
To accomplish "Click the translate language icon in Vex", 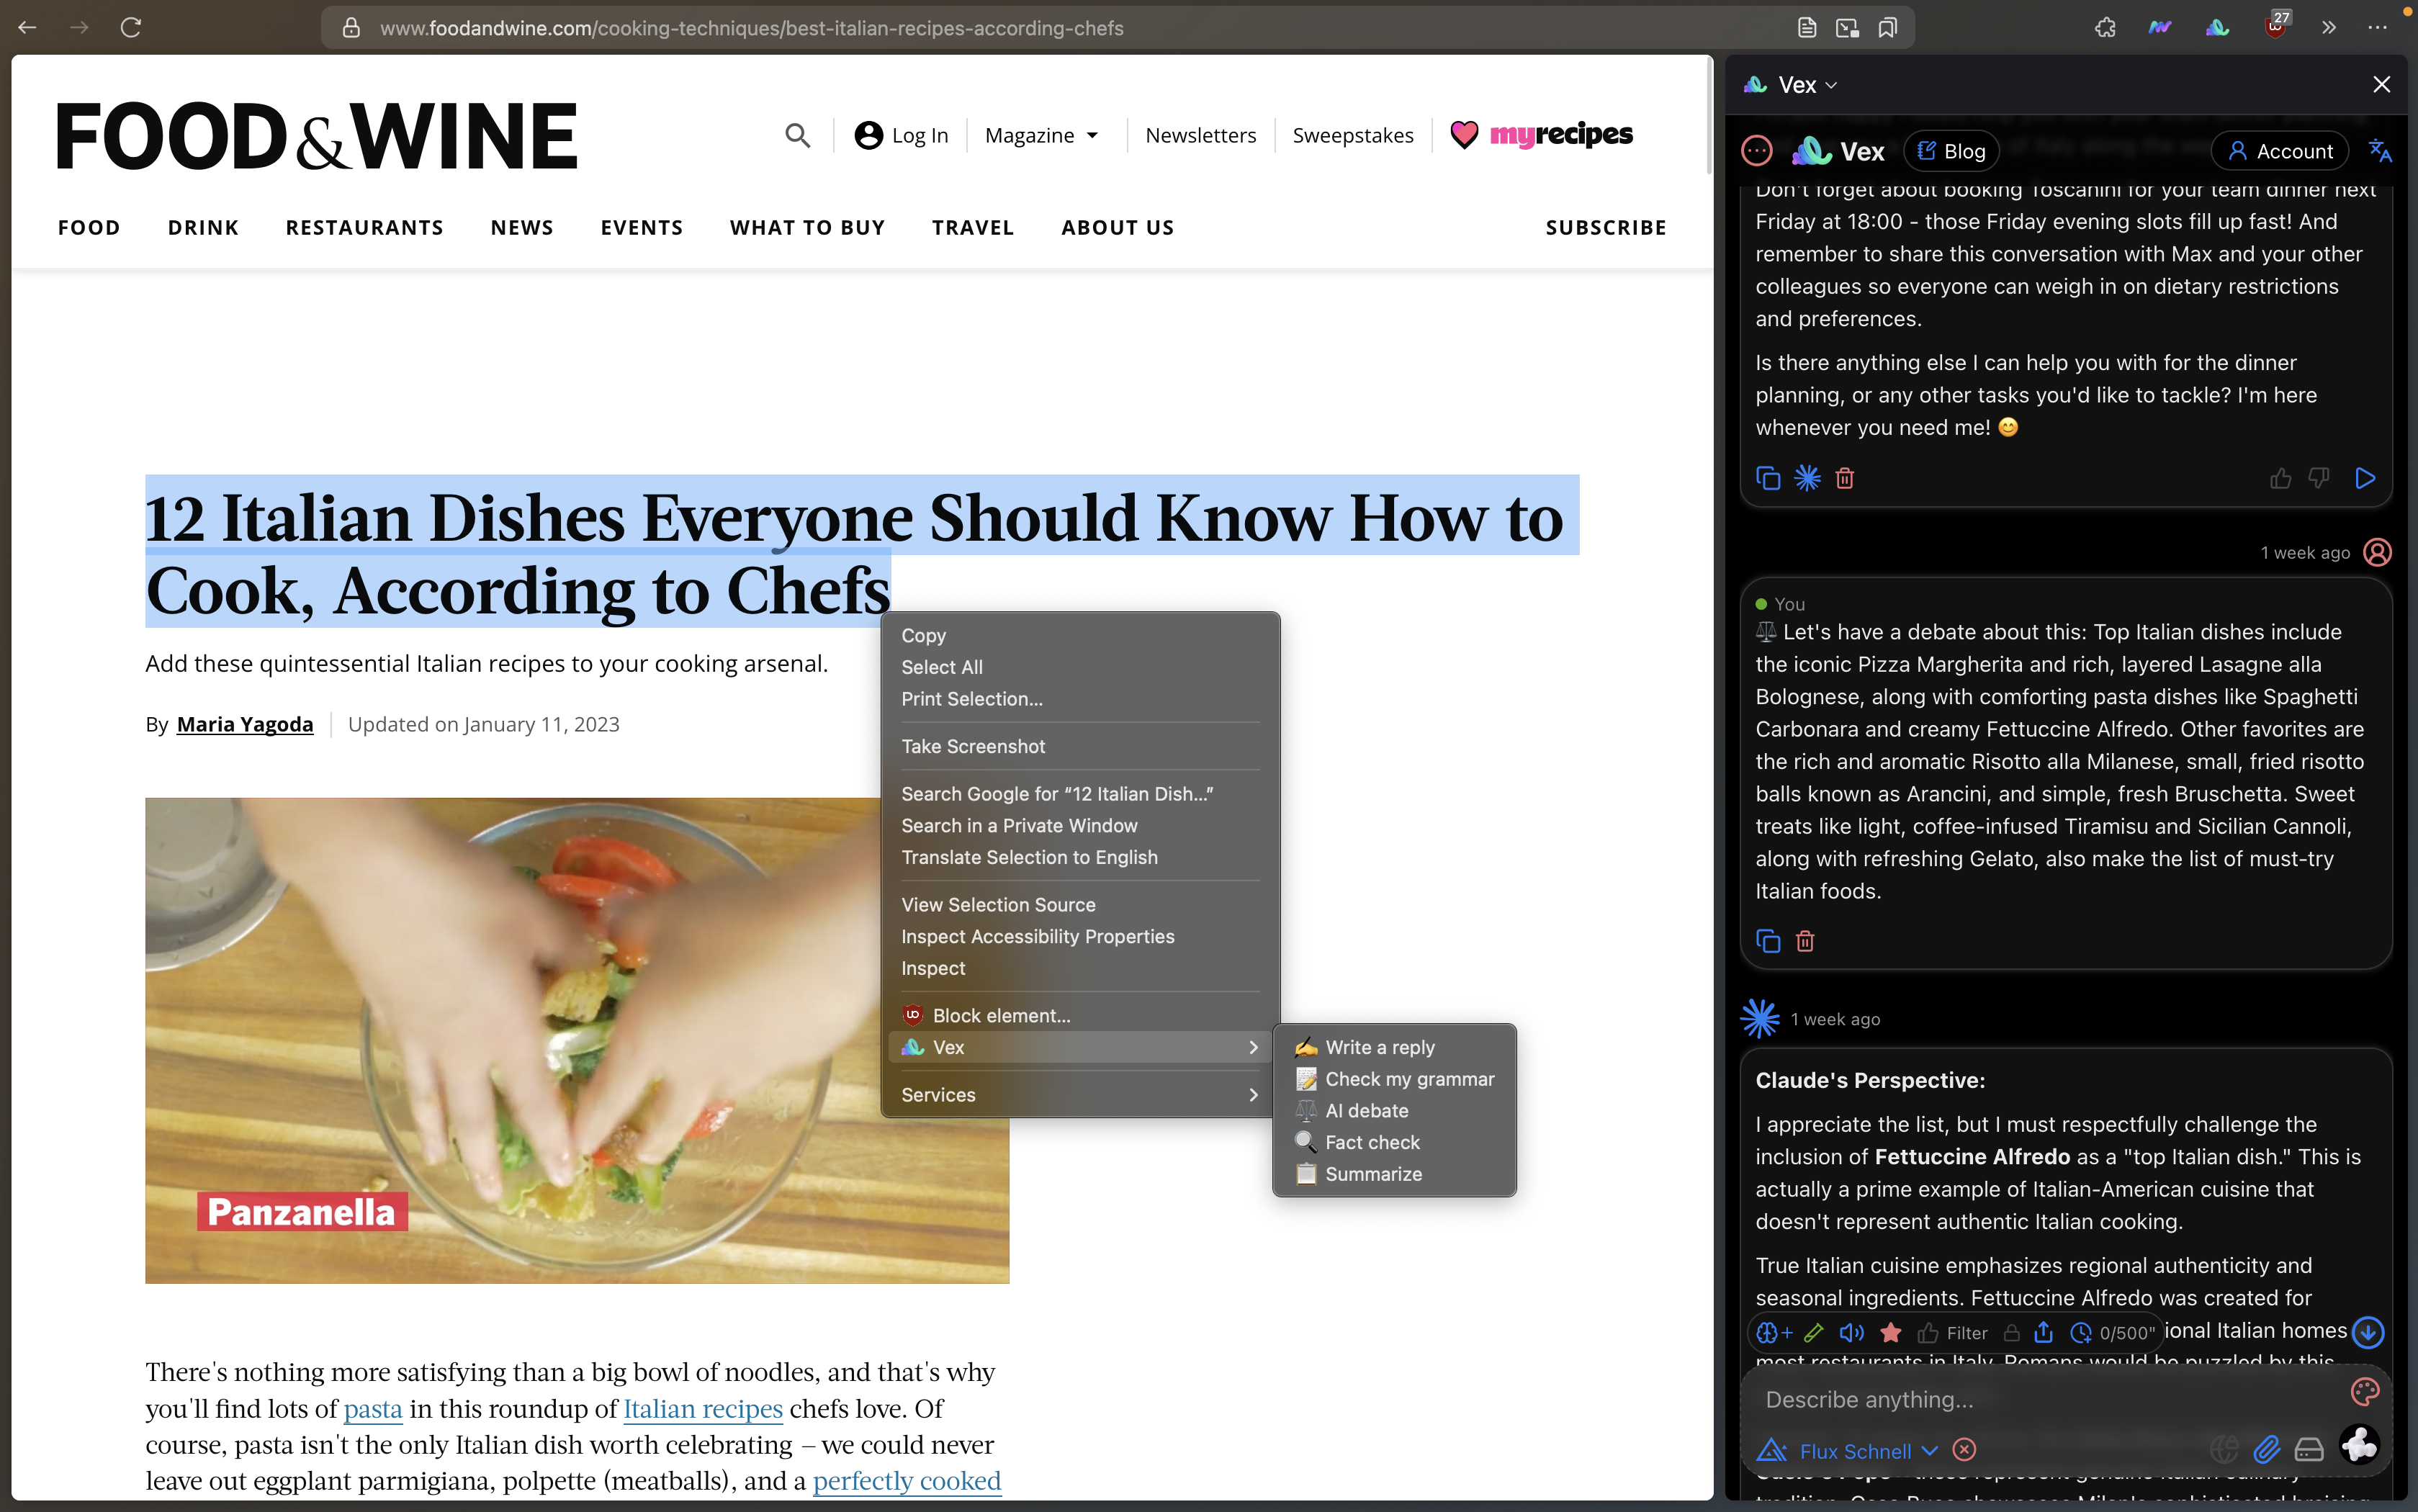I will click(2380, 151).
